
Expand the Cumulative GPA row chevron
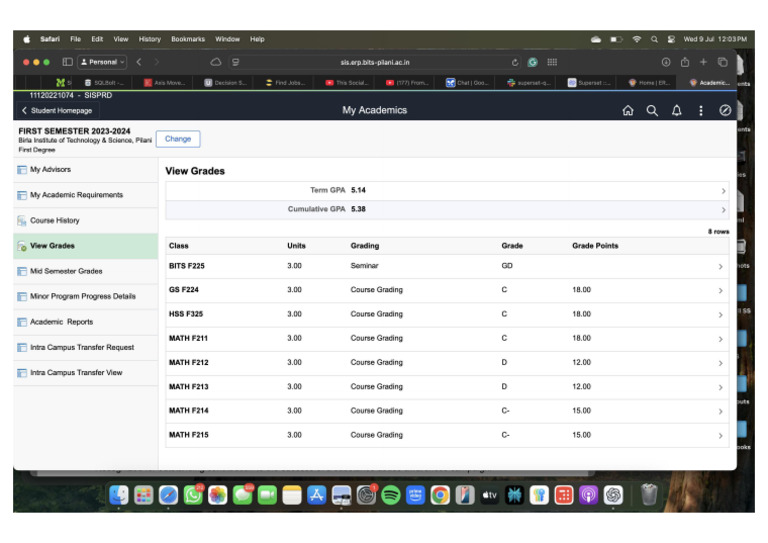(723, 210)
